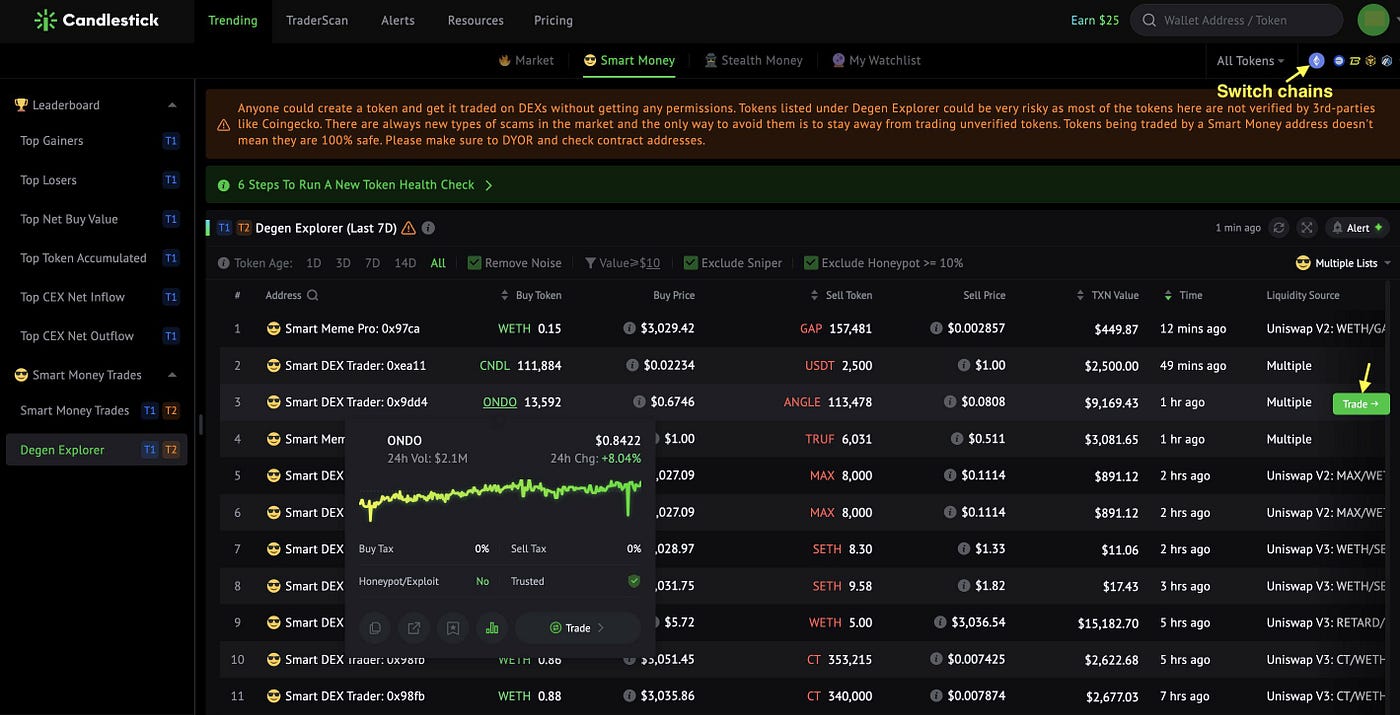Collapse the Leaderboard section
The image size is (1400, 715).
point(172,105)
